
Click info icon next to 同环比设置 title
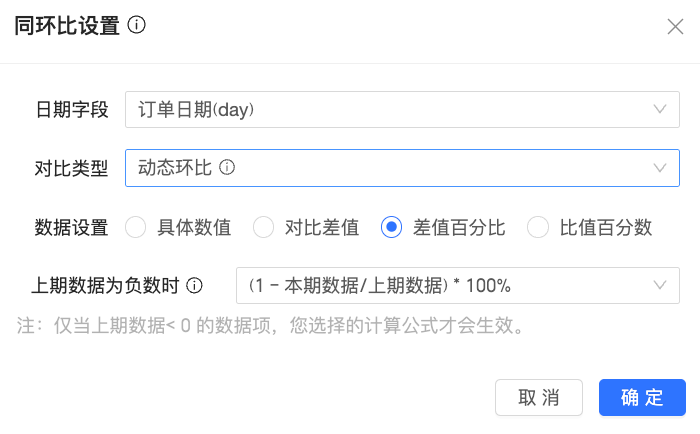point(137,25)
